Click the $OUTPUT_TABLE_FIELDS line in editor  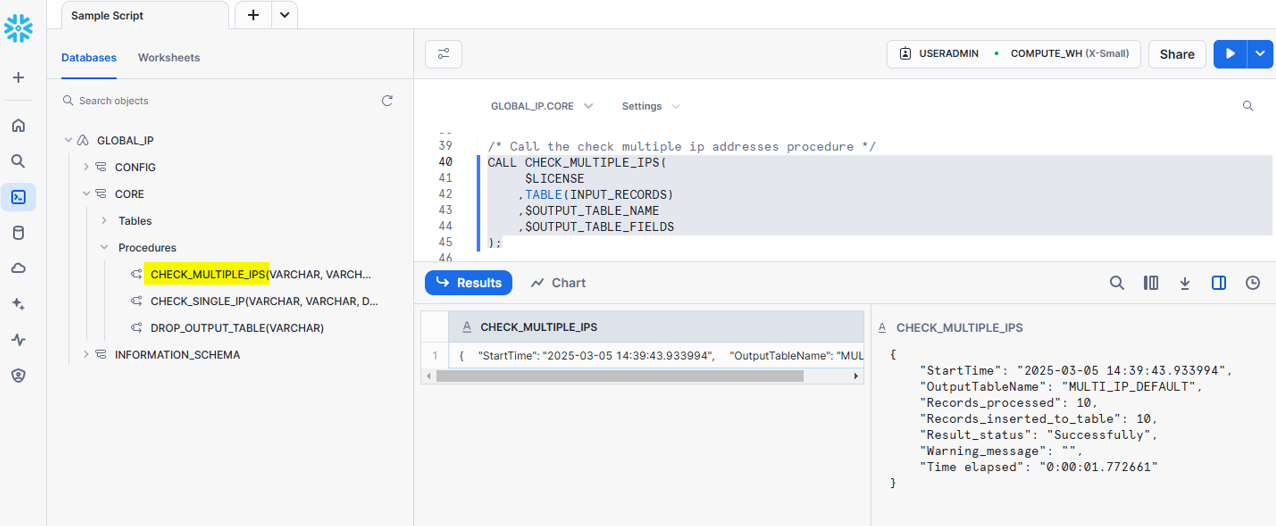coord(595,227)
